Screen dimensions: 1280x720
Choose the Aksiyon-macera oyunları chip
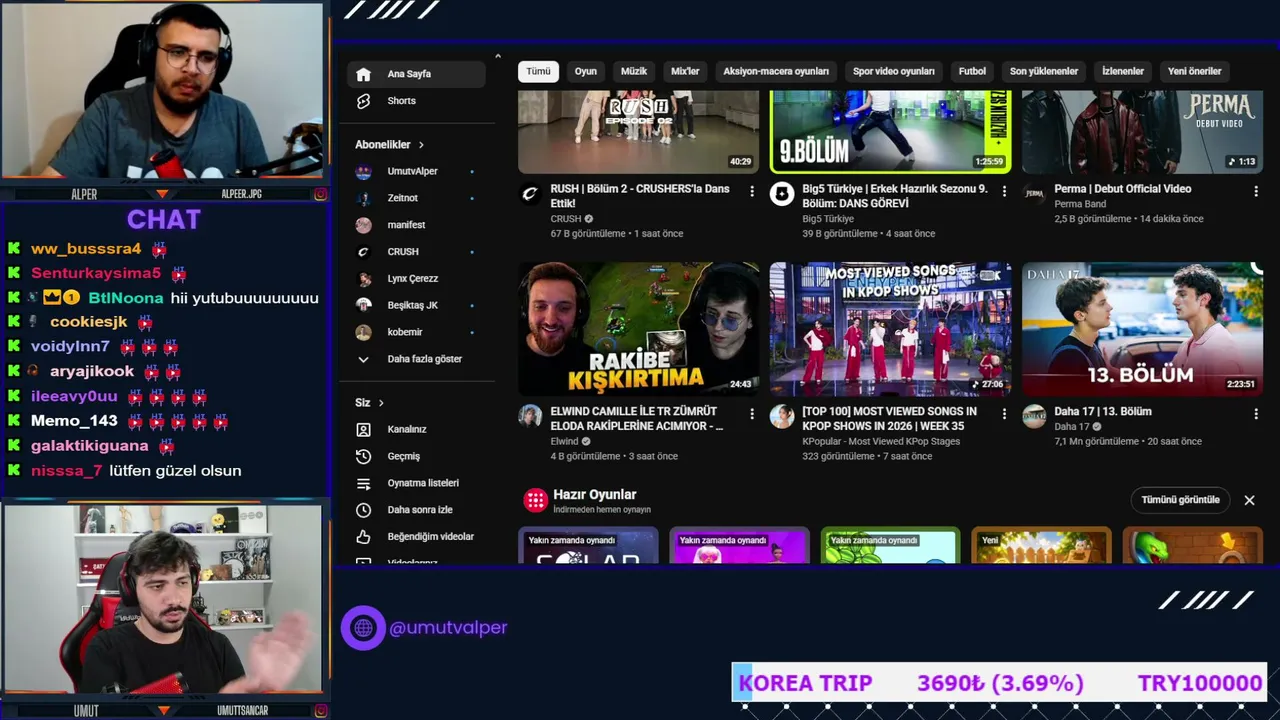point(776,71)
